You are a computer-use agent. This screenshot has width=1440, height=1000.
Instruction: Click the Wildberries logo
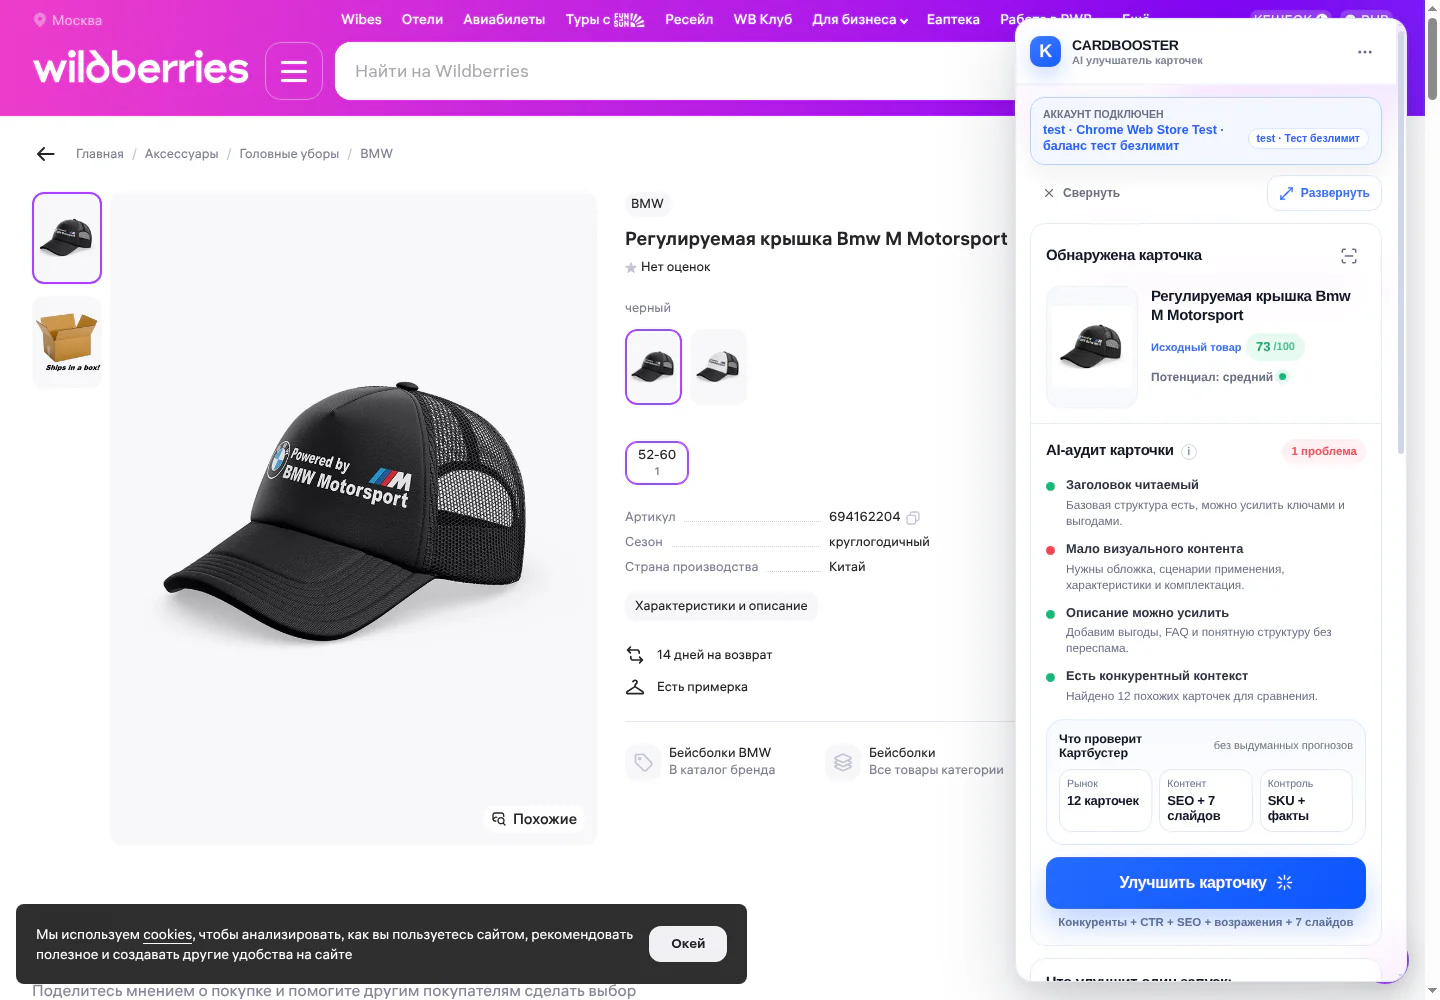pos(141,69)
